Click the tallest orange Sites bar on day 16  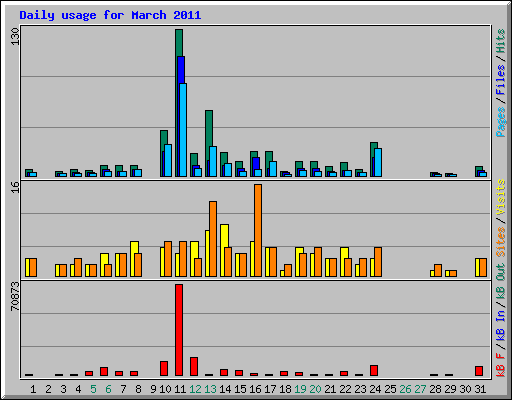point(258,230)
